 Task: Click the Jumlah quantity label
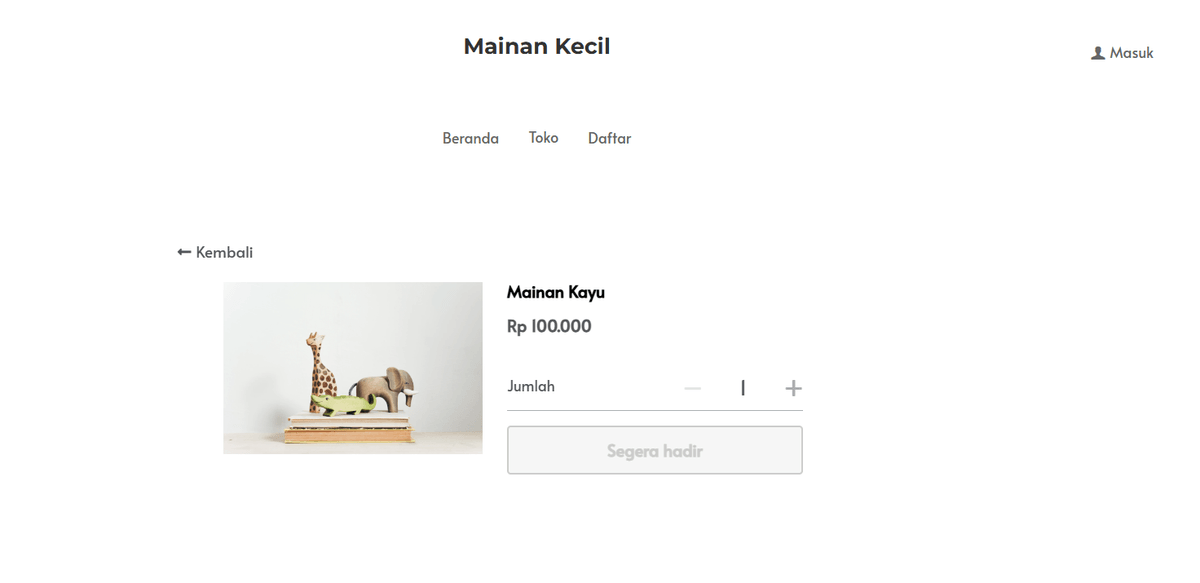click(x=530, y=386)
